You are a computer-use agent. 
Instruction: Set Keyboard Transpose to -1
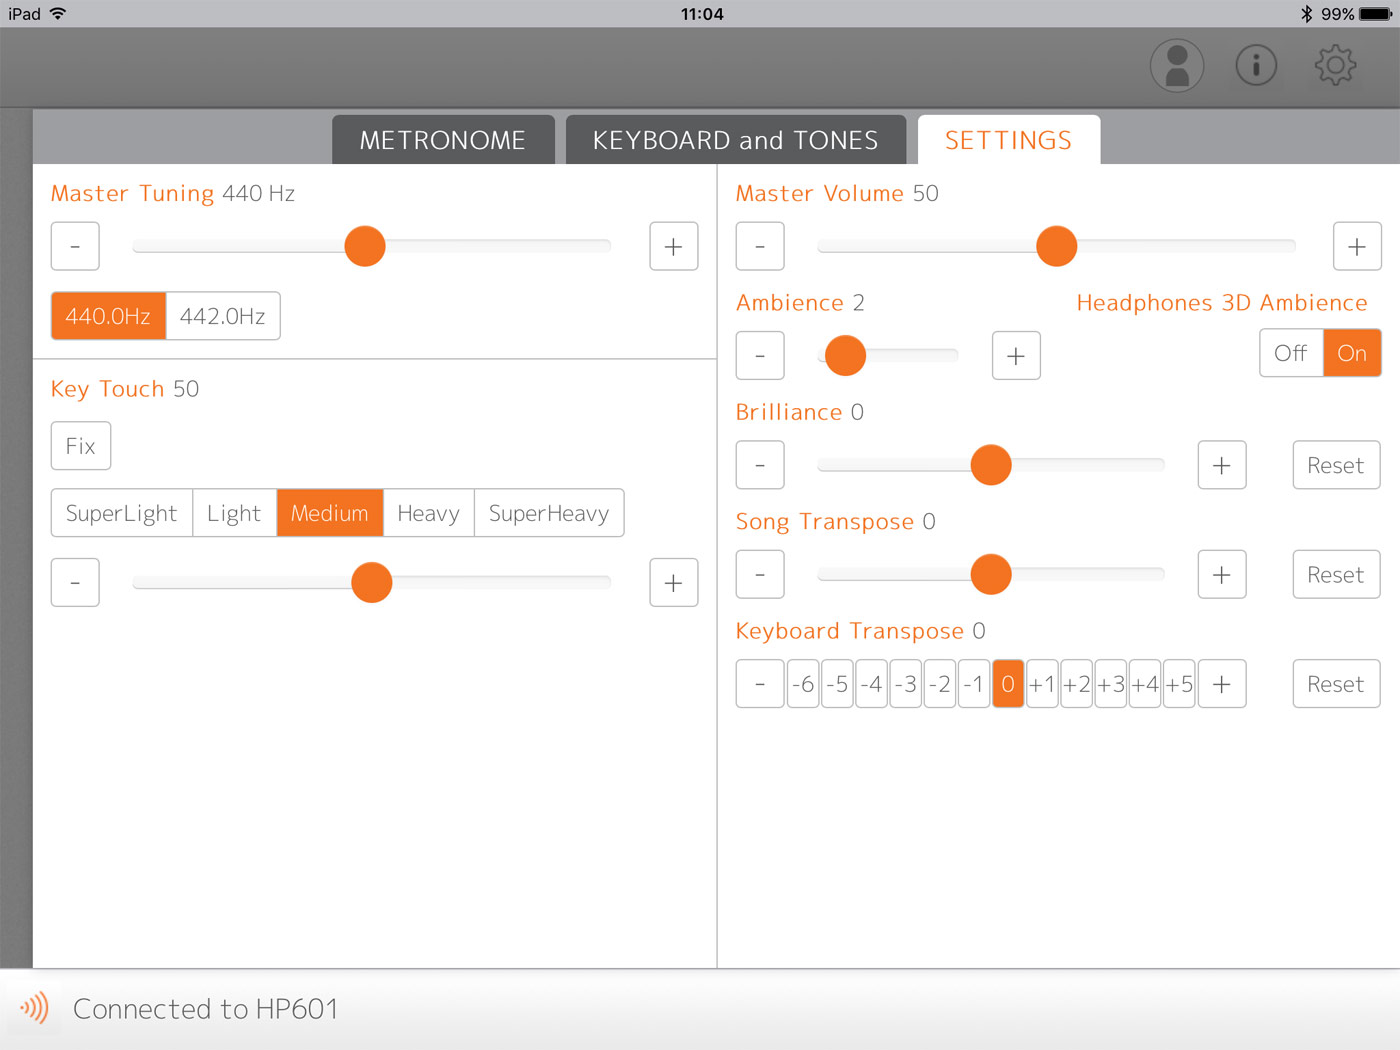coord(974,684)
